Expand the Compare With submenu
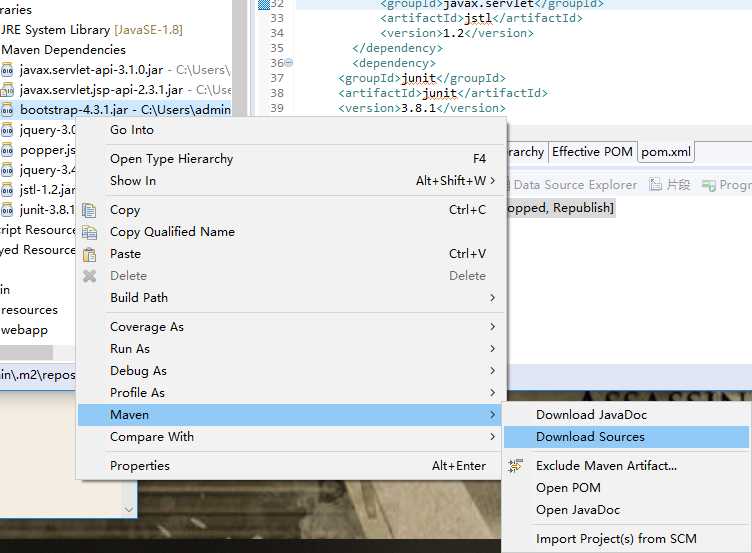Screen dimensions: 752x553 click(291, 437)
